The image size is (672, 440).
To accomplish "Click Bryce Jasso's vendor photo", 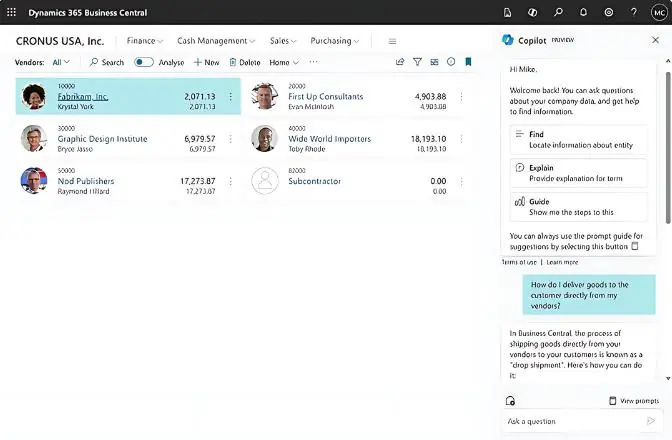I will click(34, 138).
